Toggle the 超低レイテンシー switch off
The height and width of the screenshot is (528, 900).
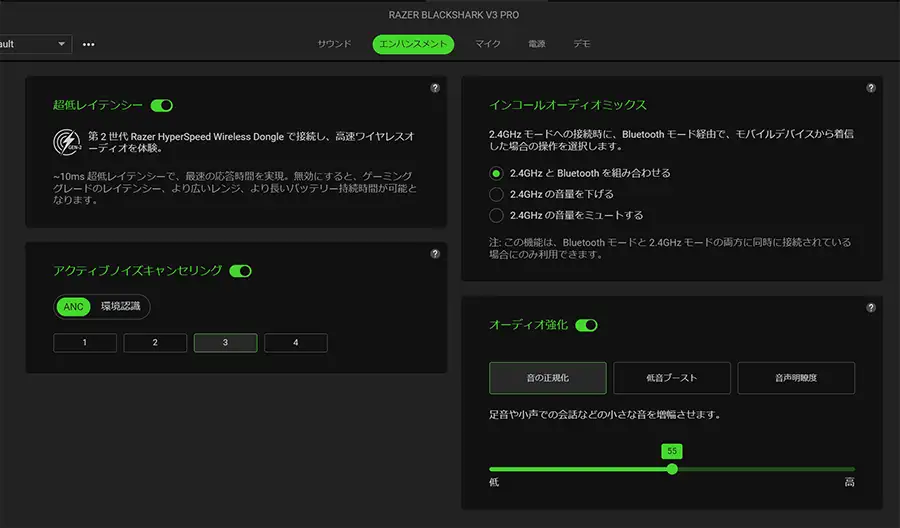coord(161,106)
